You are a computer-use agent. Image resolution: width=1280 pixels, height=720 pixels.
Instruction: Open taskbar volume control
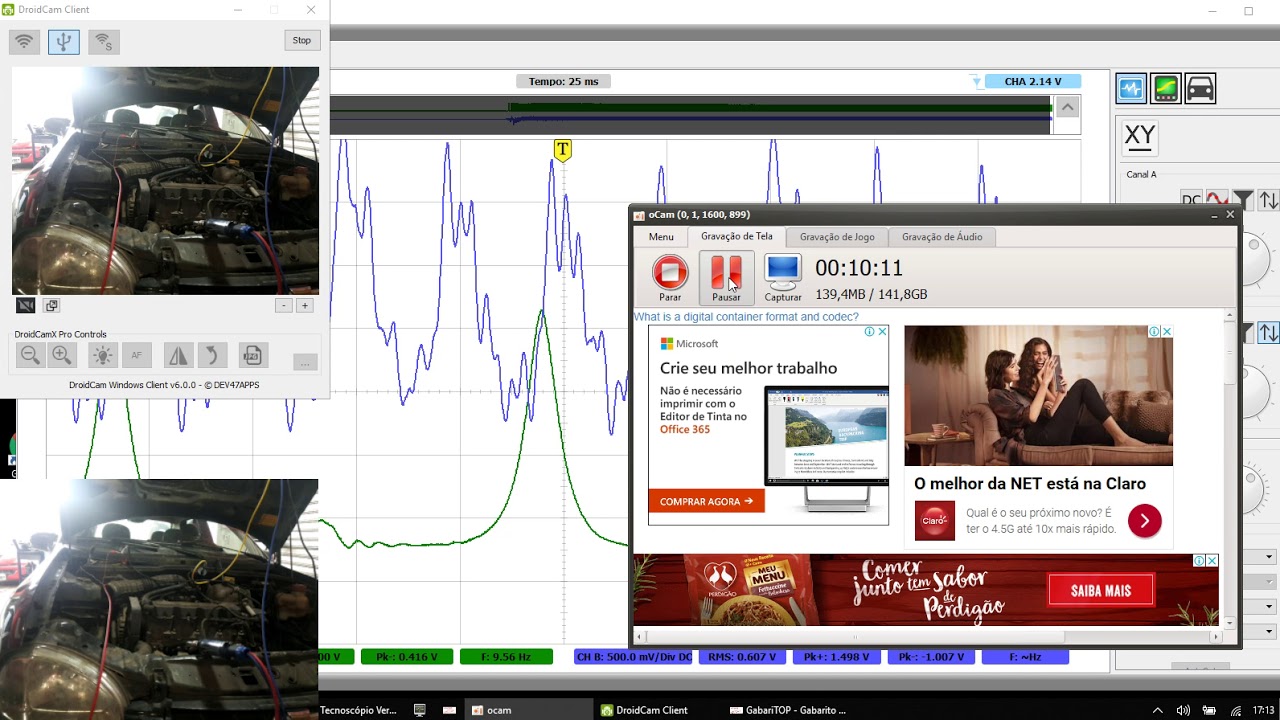click(x=1184, y=710)
